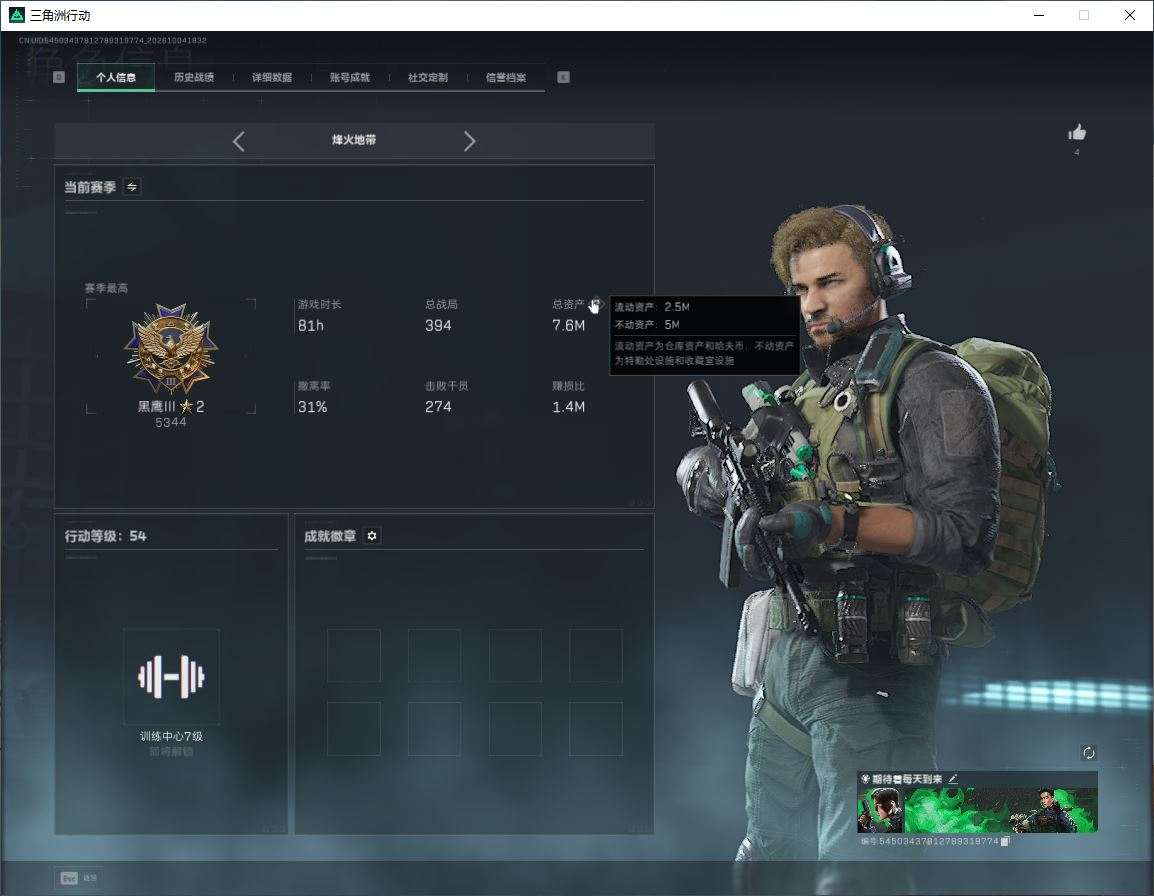Close the 三角洲行动 window
Image resolution: width=1154 pixels, height=896 pixels.
tap(1130, 15)
